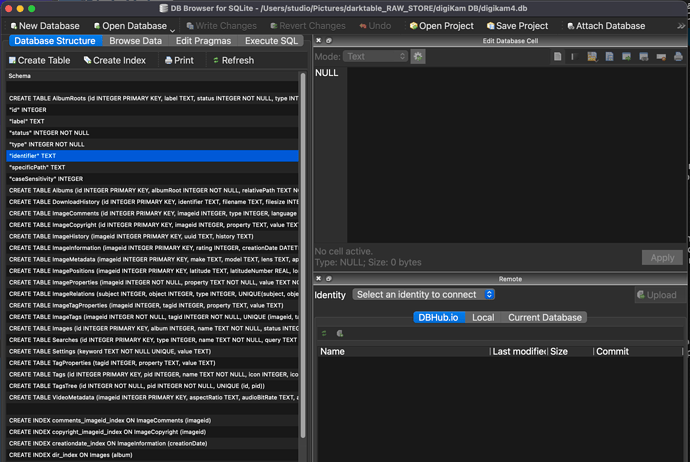Click the Create Table button
690x462 pixels.
[40, 60]
